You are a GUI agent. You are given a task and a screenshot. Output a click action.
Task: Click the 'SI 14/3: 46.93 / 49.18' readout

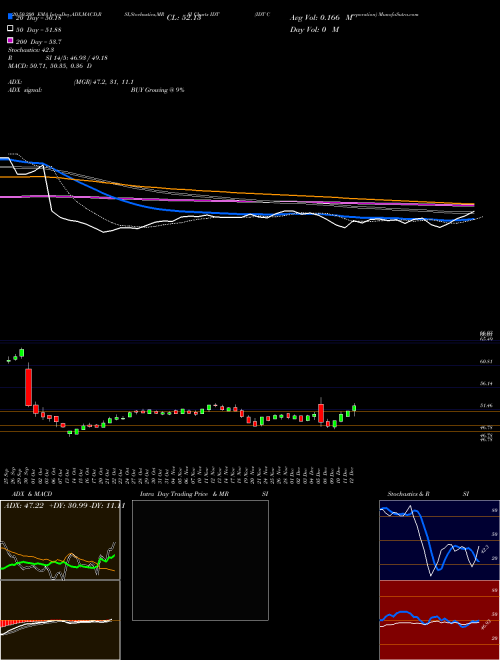76,58
